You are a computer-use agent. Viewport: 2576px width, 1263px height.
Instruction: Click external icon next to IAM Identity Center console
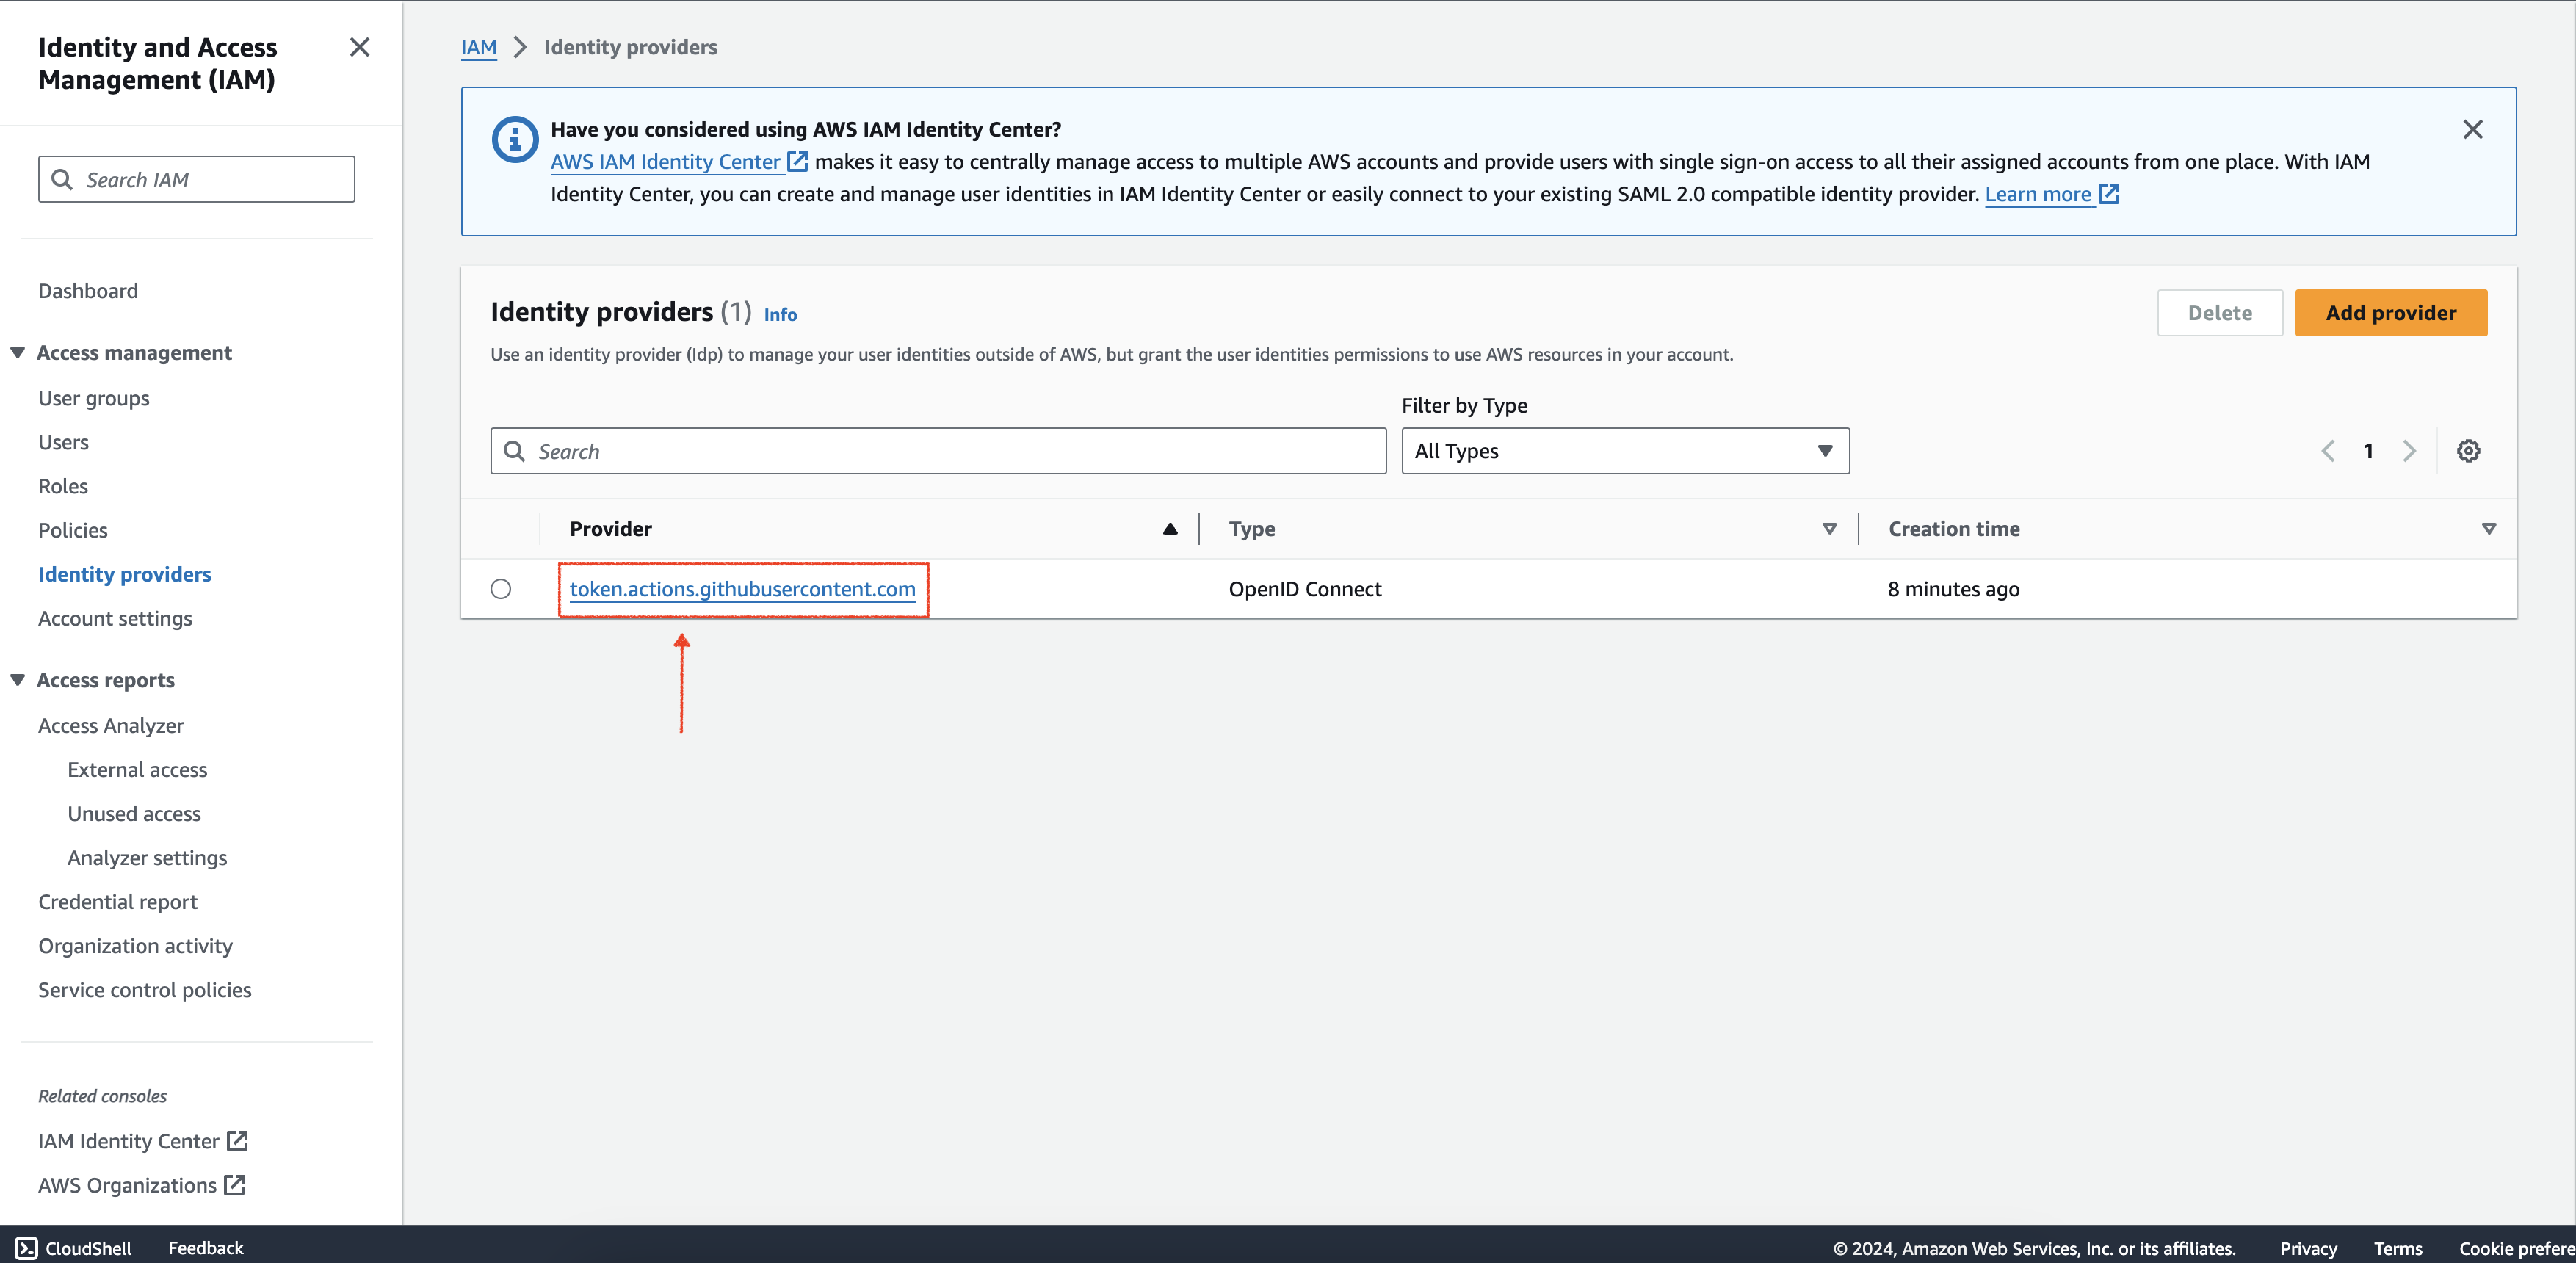click(x=237, y=1140)
